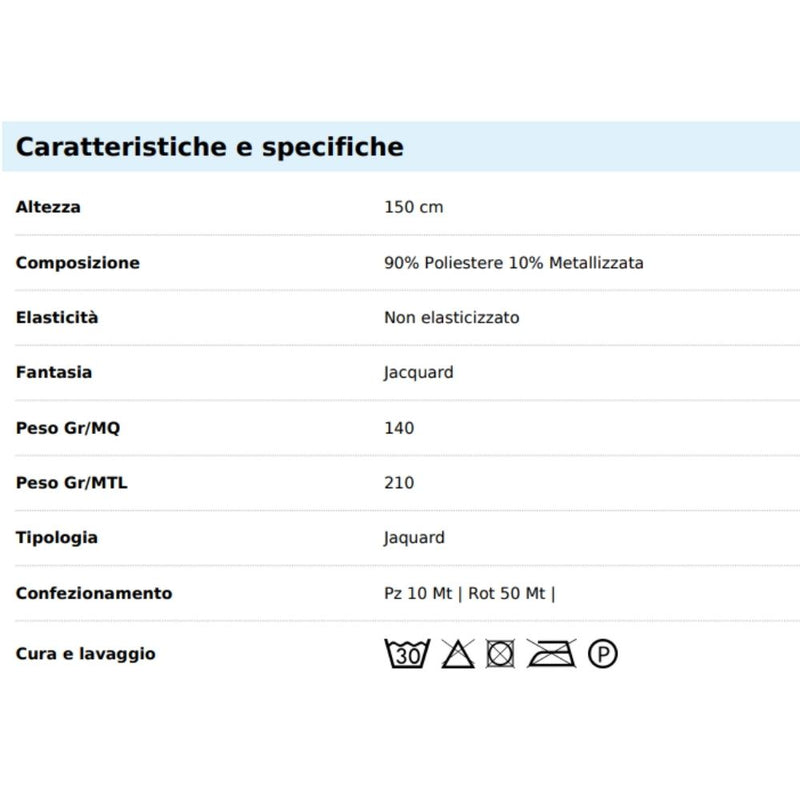Click the Rot 50 Mt packaging option
The width and height of the screenshot is (800, 800).
click(x=507, y=593)
